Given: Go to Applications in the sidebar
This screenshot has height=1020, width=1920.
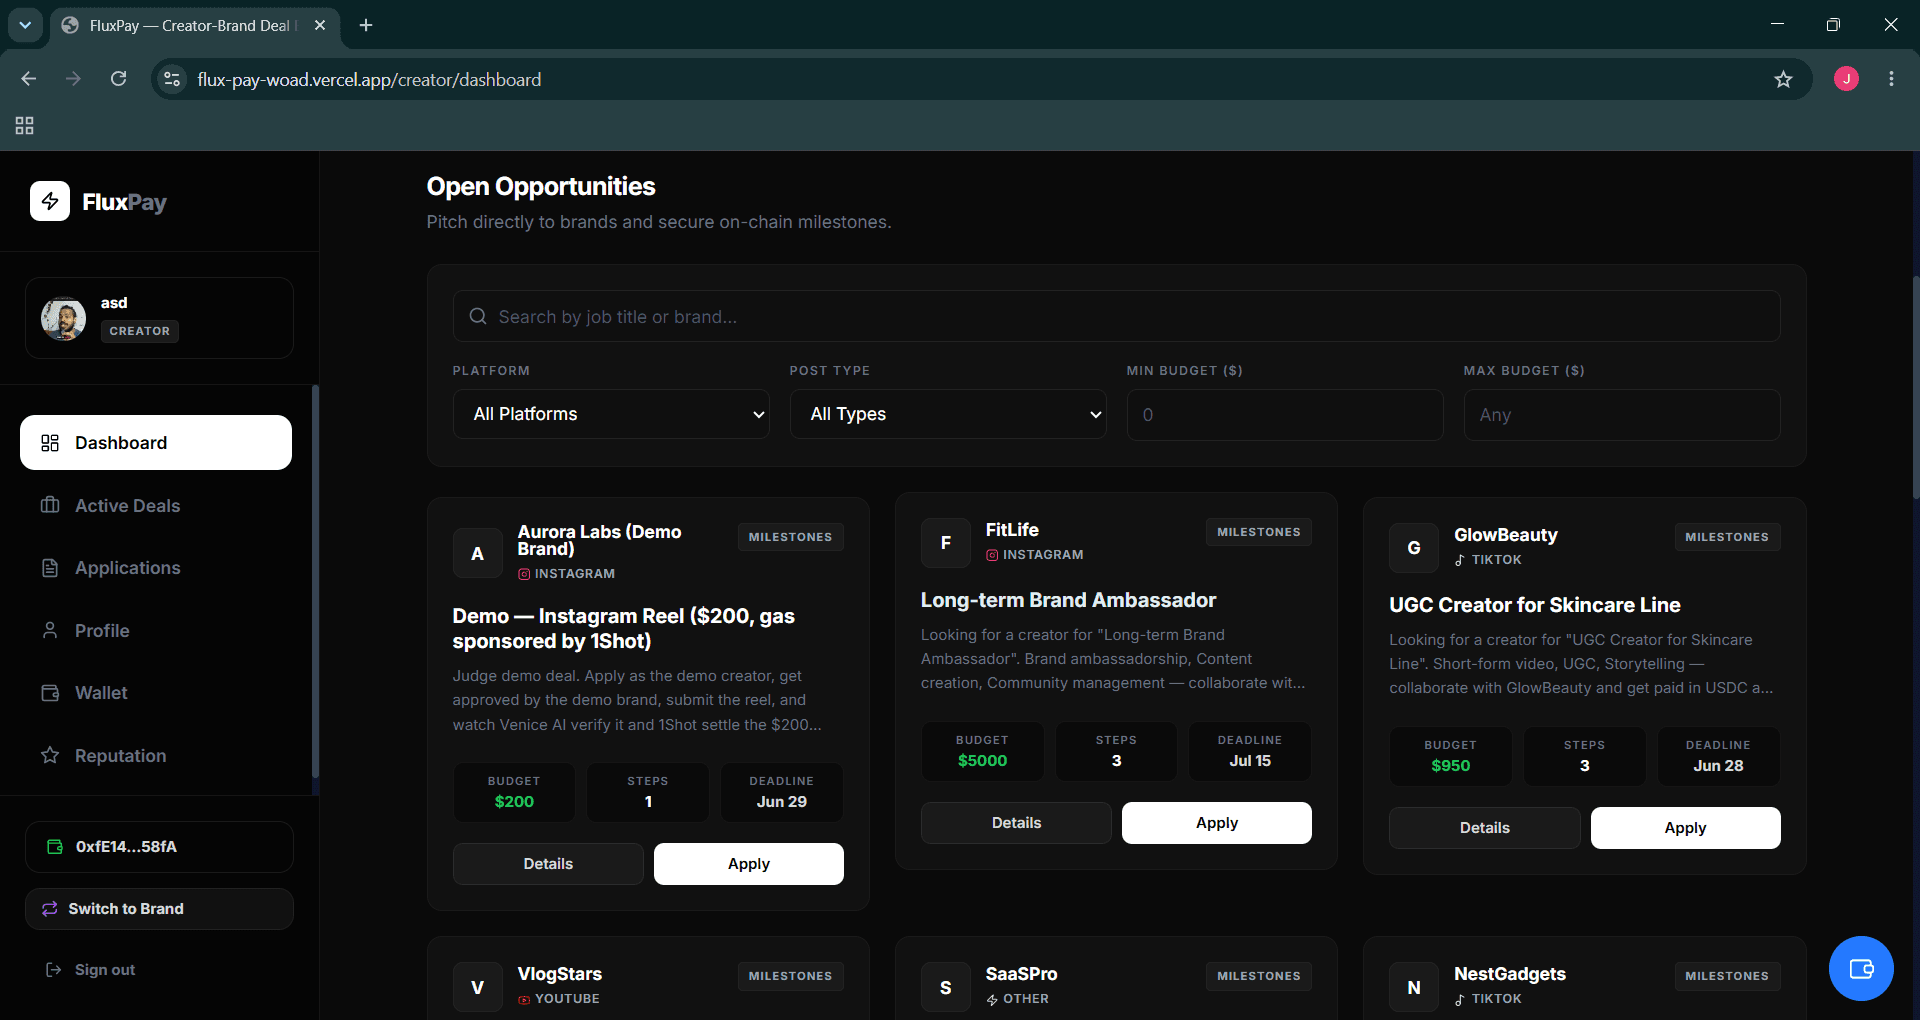Looking at the screenshot, I should click(x=156, y=568).
